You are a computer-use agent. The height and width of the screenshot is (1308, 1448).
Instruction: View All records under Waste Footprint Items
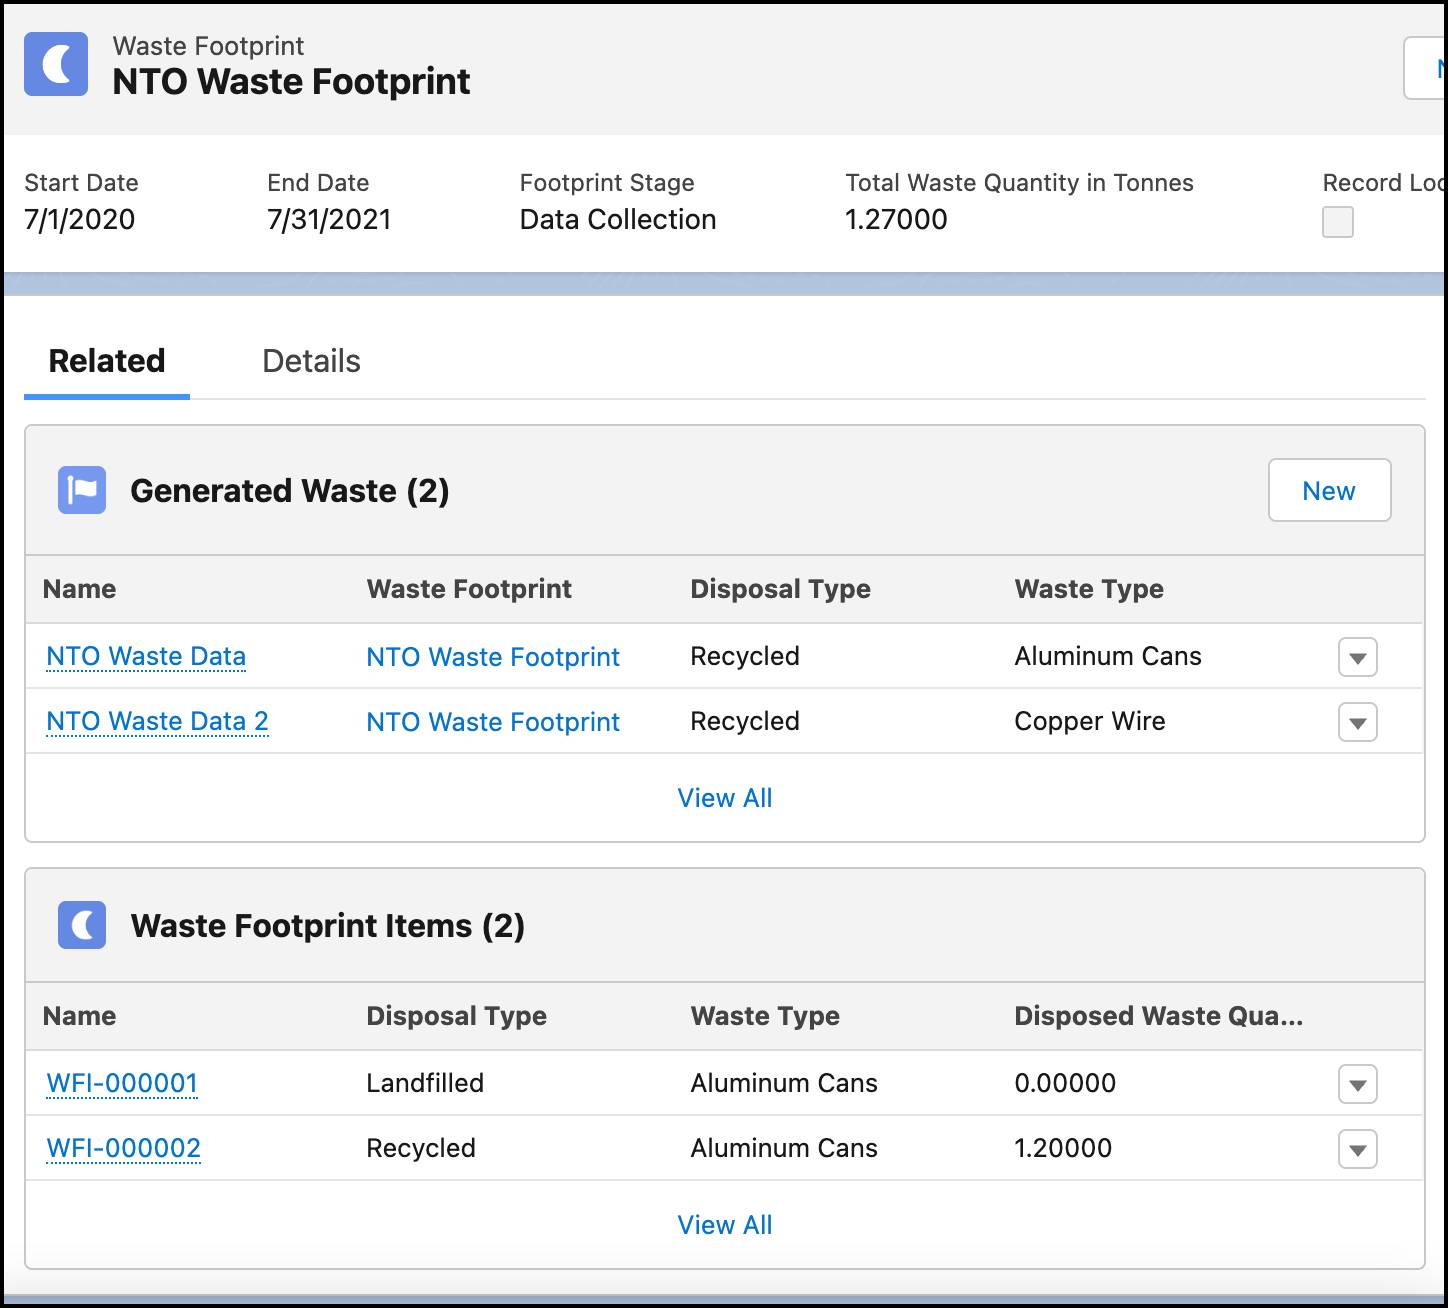pos(725,1225)
